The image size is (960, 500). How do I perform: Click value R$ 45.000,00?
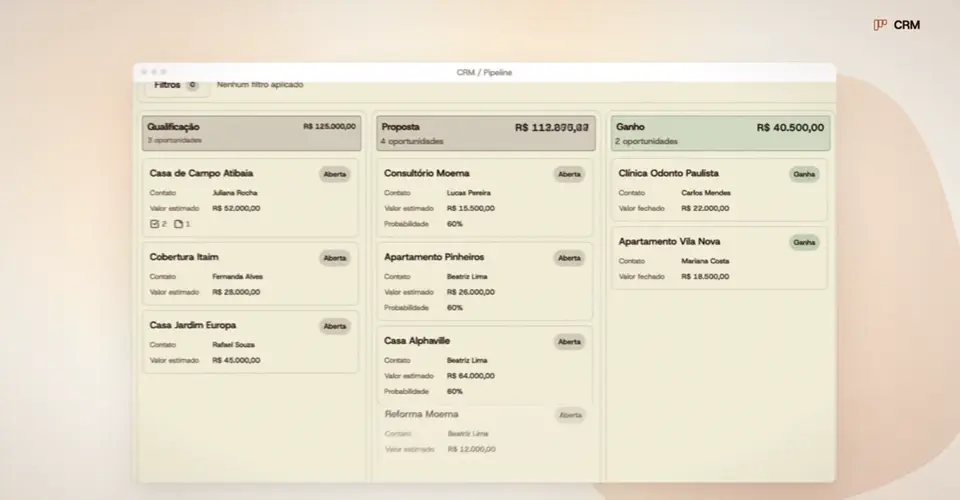(236, 360)
